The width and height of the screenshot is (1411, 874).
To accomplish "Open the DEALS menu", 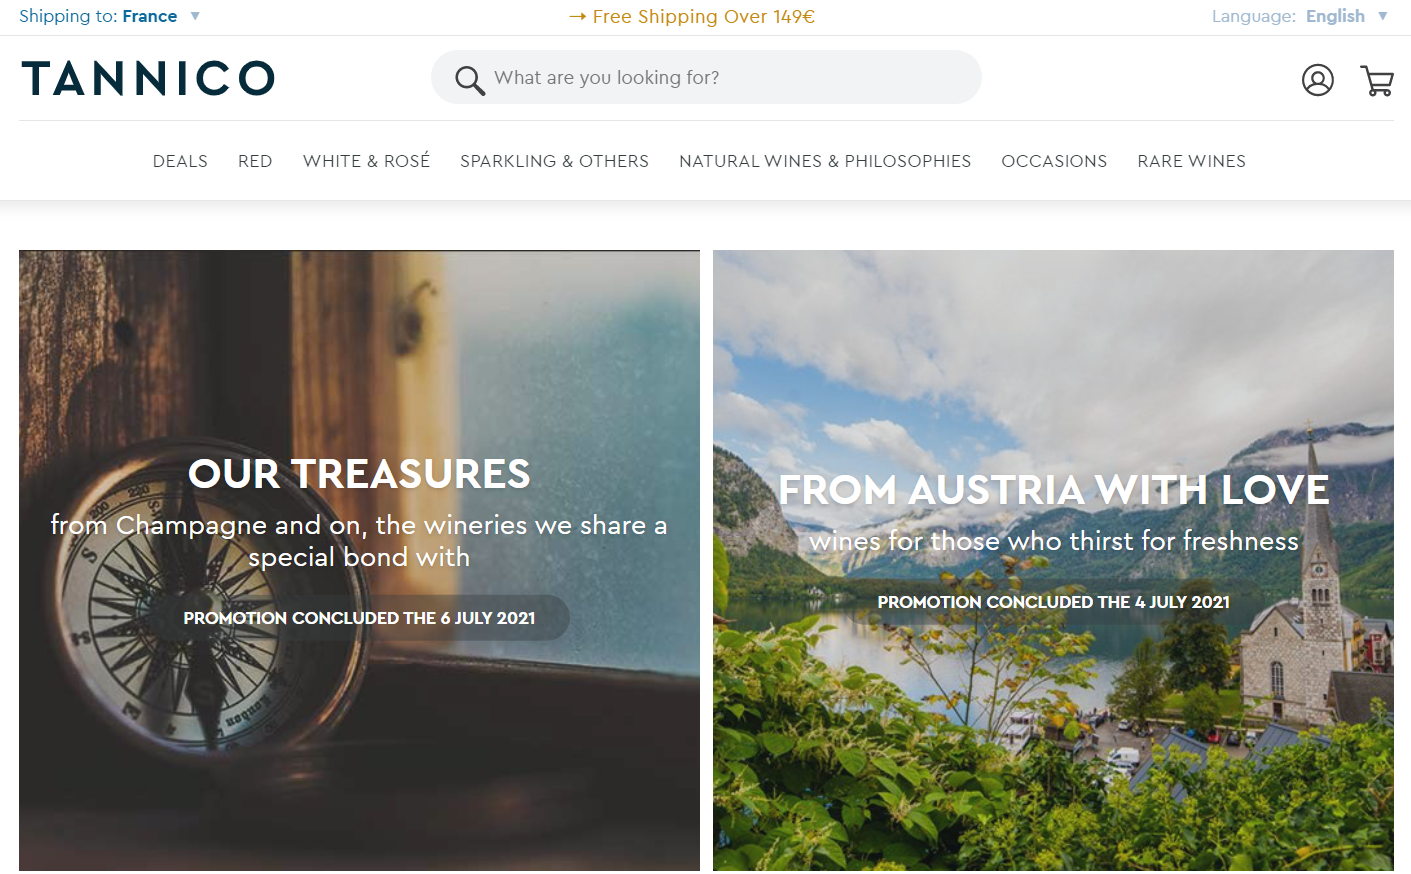I will pyautogui.click(x=180, y=161).
